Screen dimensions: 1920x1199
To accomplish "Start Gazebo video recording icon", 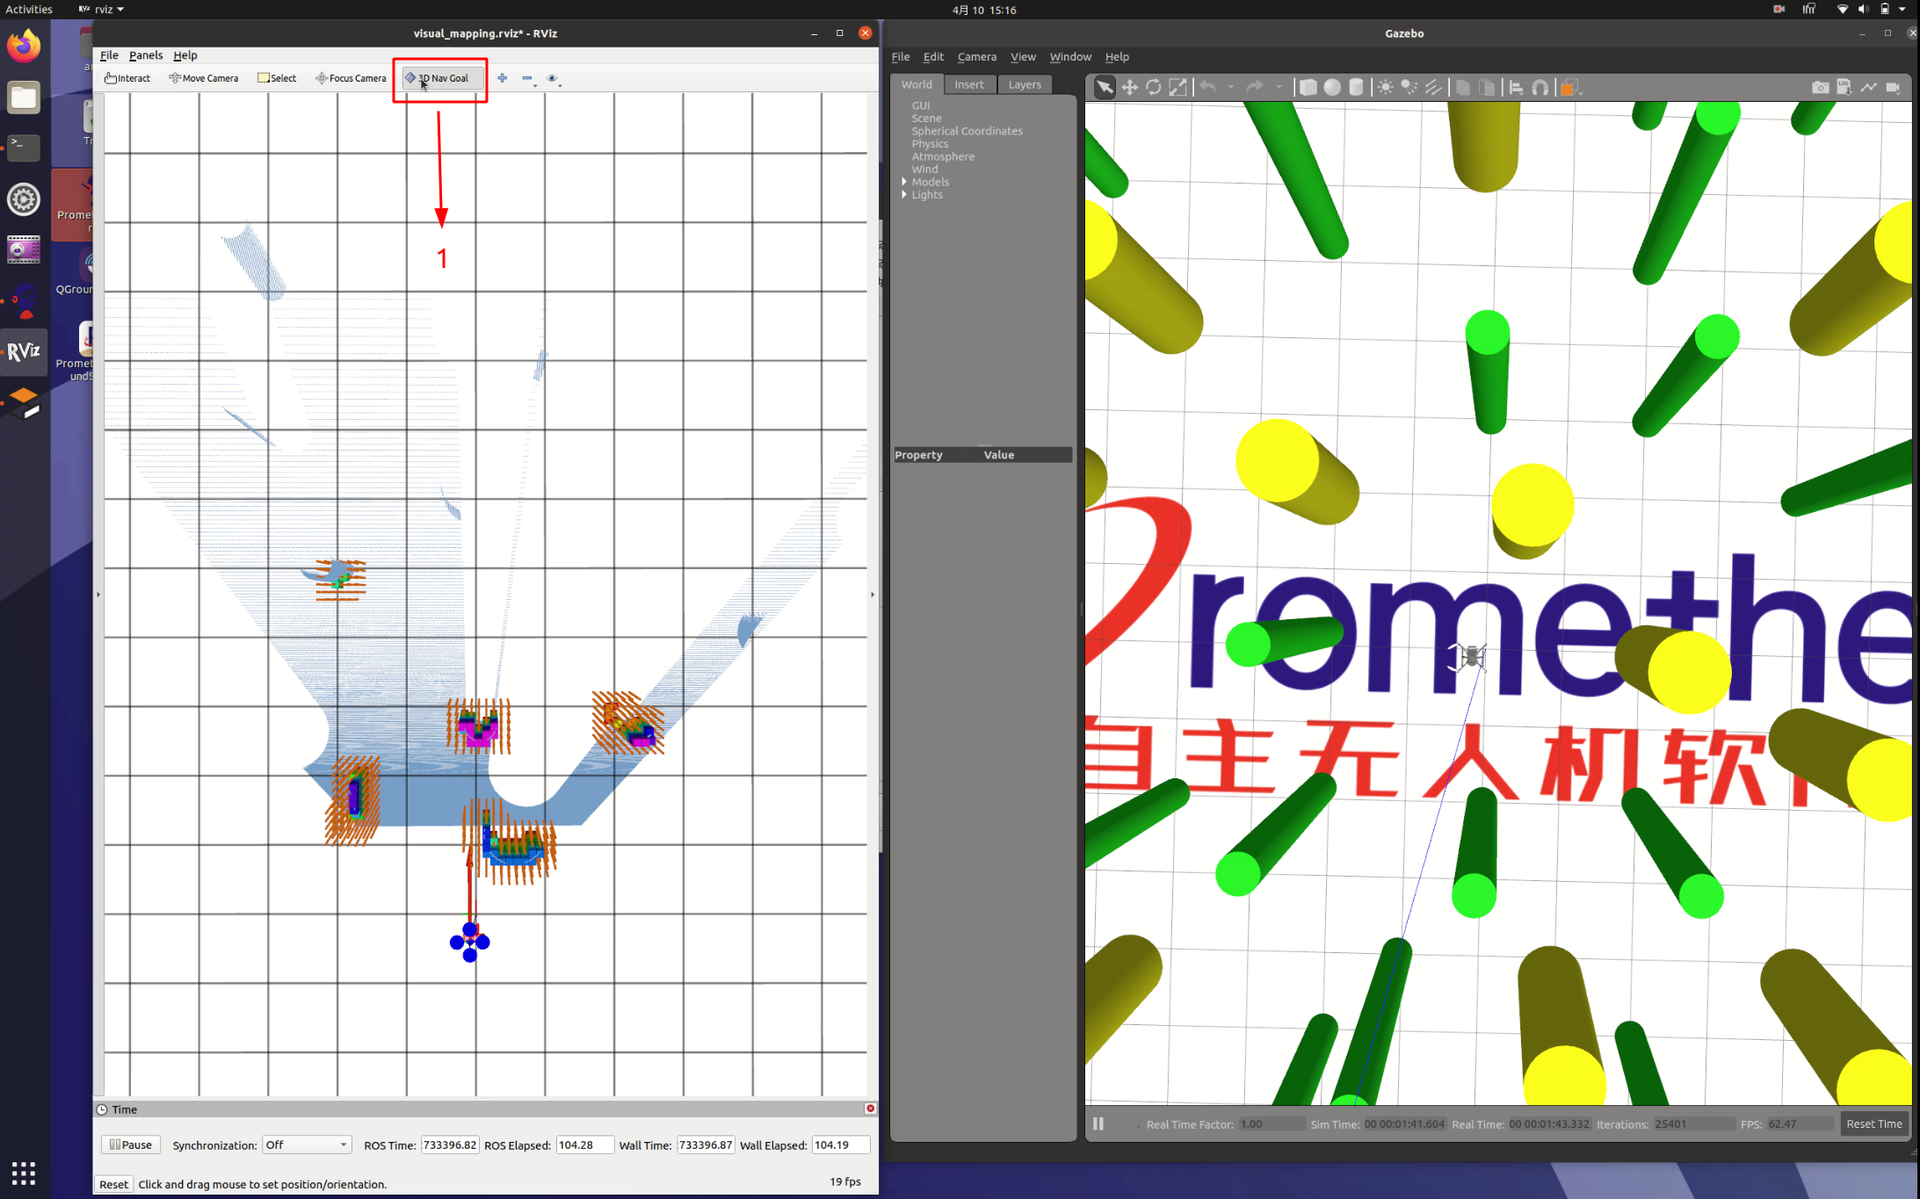I will 1893,88.
